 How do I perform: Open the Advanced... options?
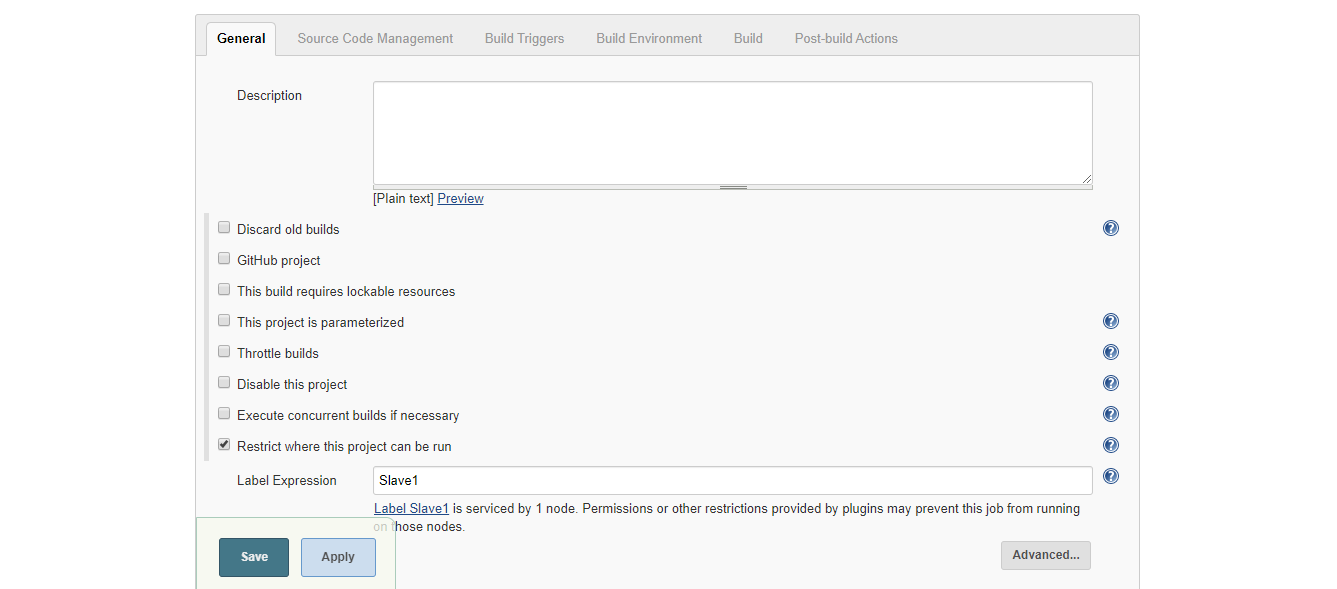(x=1045, y=555)
